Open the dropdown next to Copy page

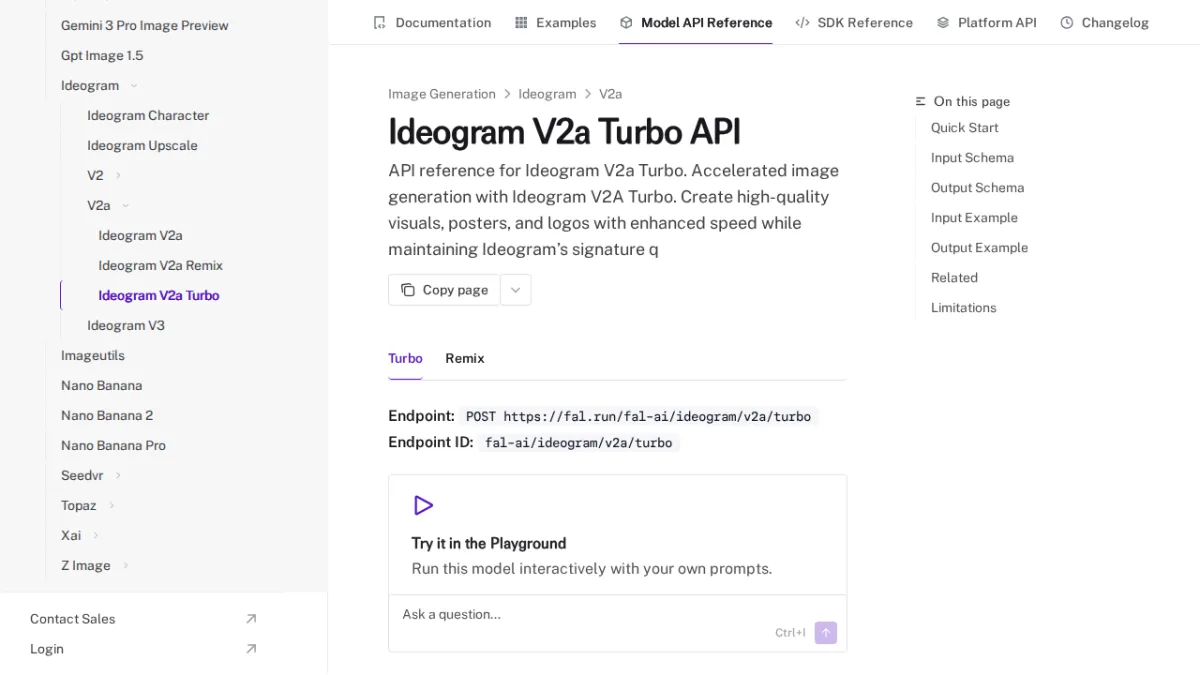tap(516, 290)
